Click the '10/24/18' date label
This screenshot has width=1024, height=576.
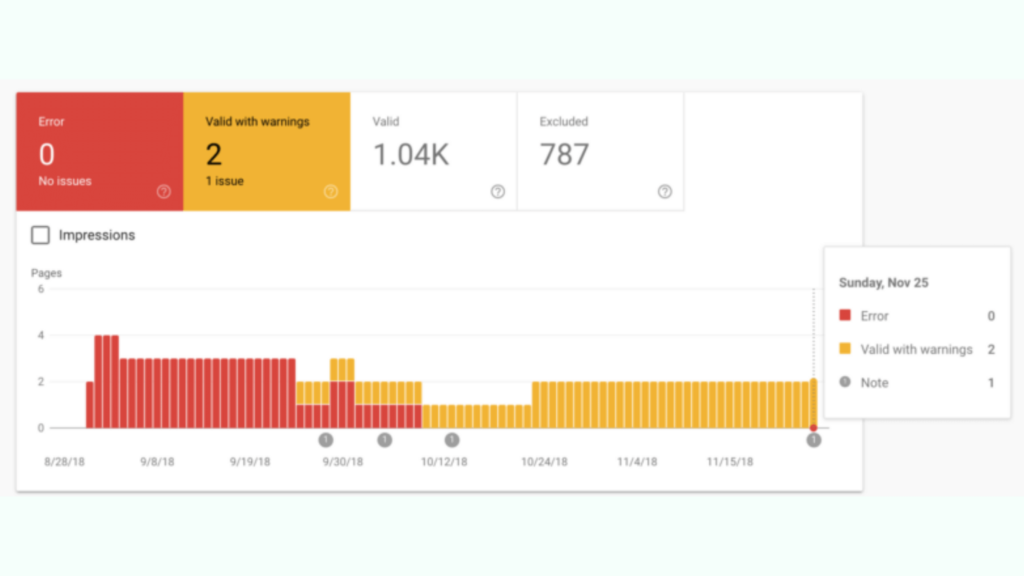[544, 462]
